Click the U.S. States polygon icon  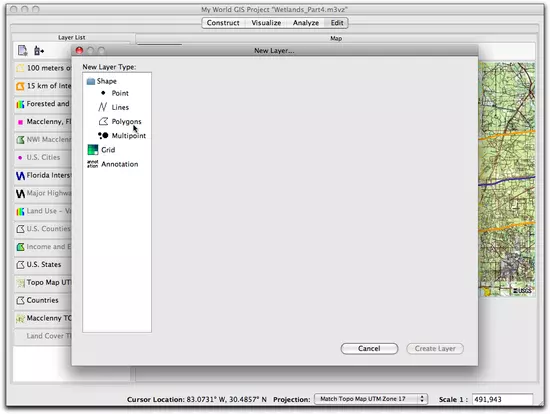click(20, 265)
